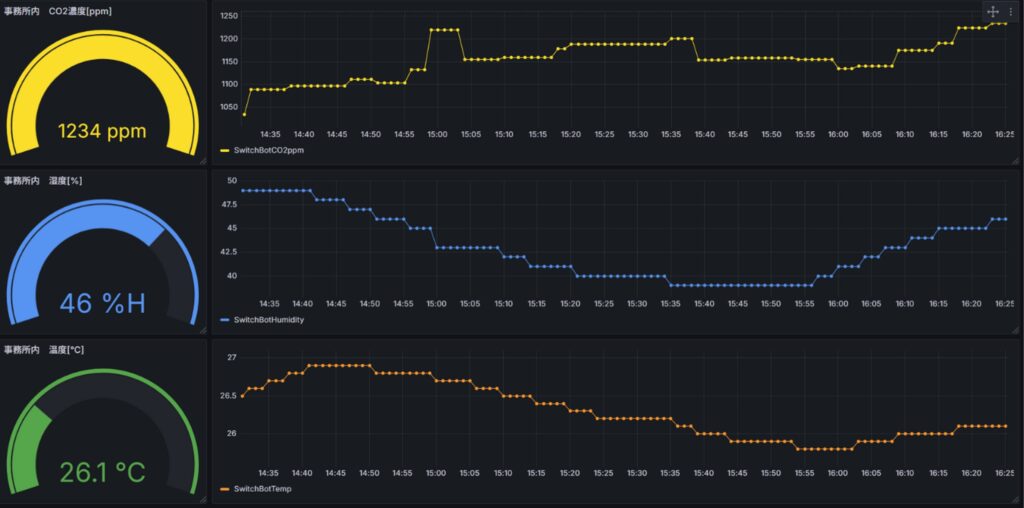Click resize handle of temperature gauge panel
Viewport: 1024px width, 508px height.
(x=202, y=498)
